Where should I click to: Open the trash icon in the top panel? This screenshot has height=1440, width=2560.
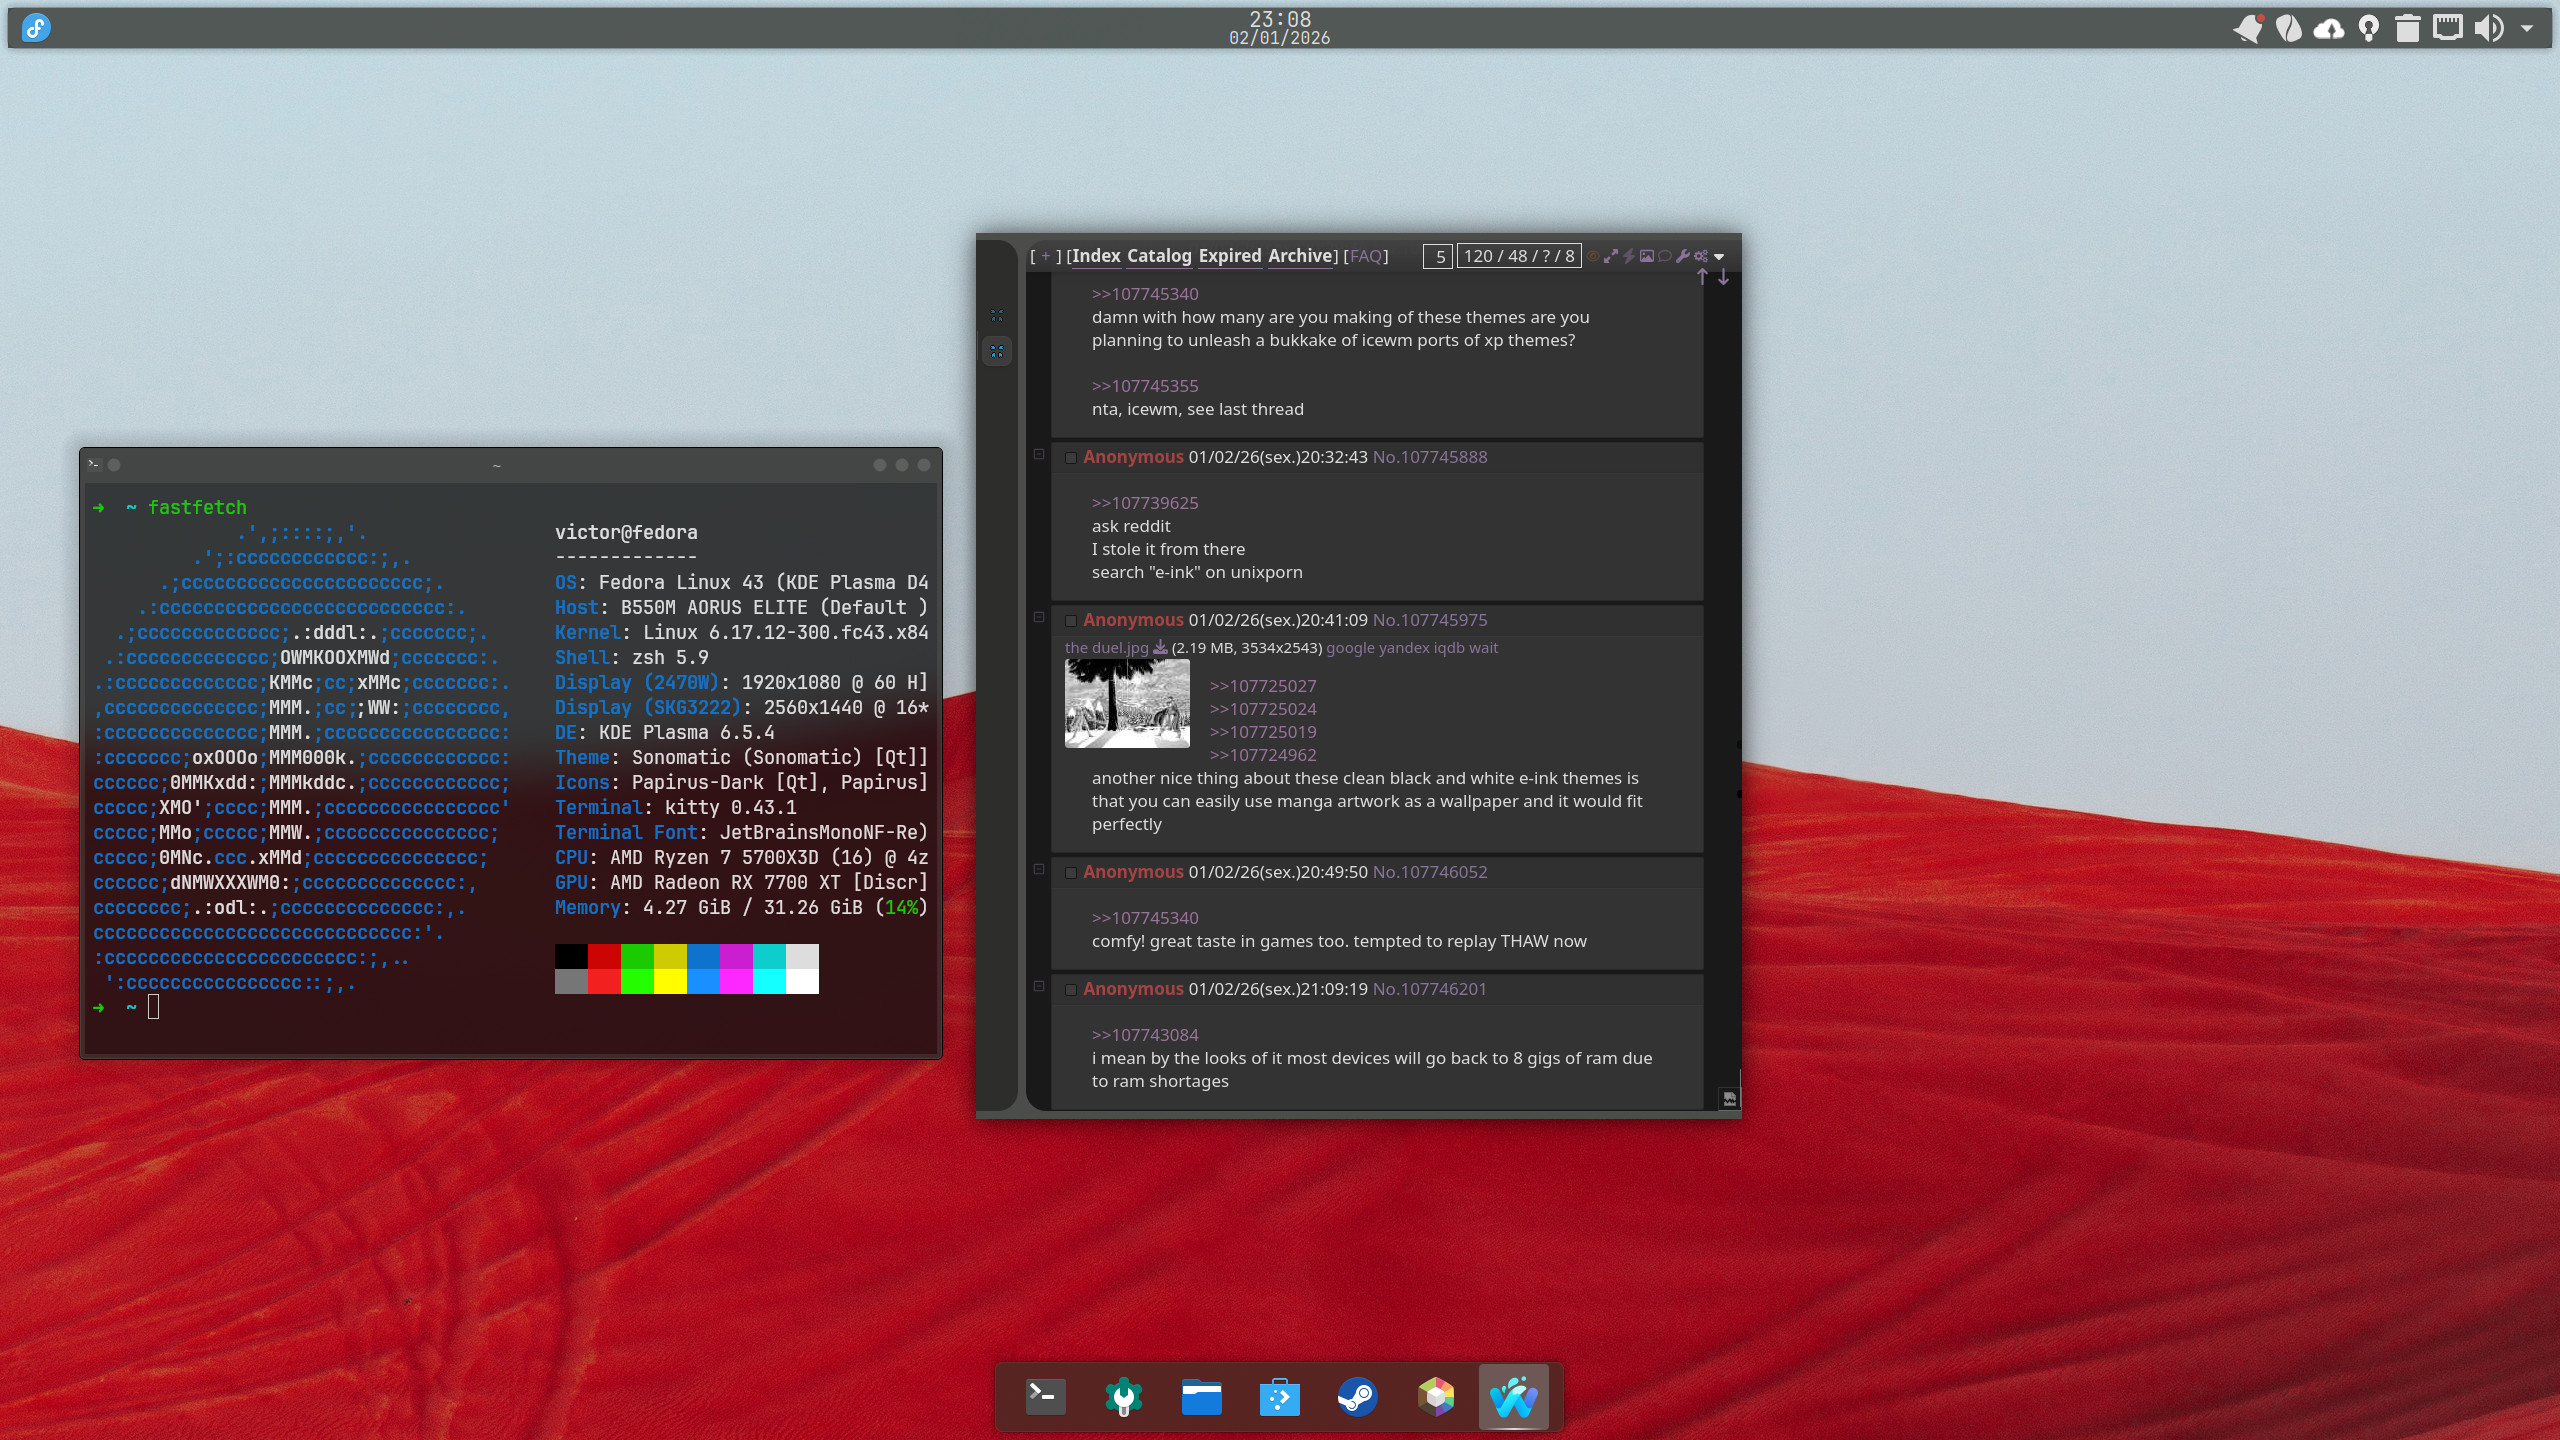[x=2407, y=28]
